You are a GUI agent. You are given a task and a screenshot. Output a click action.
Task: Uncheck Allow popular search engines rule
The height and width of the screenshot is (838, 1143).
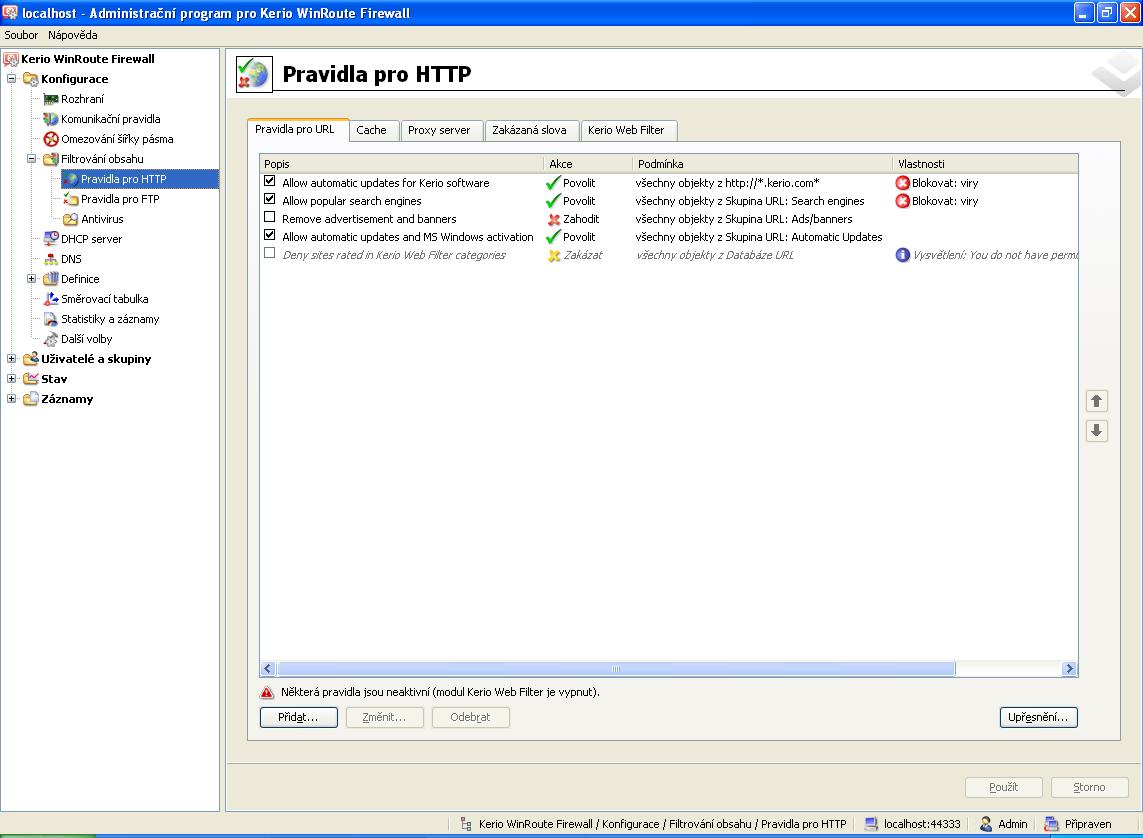point(270,199)
